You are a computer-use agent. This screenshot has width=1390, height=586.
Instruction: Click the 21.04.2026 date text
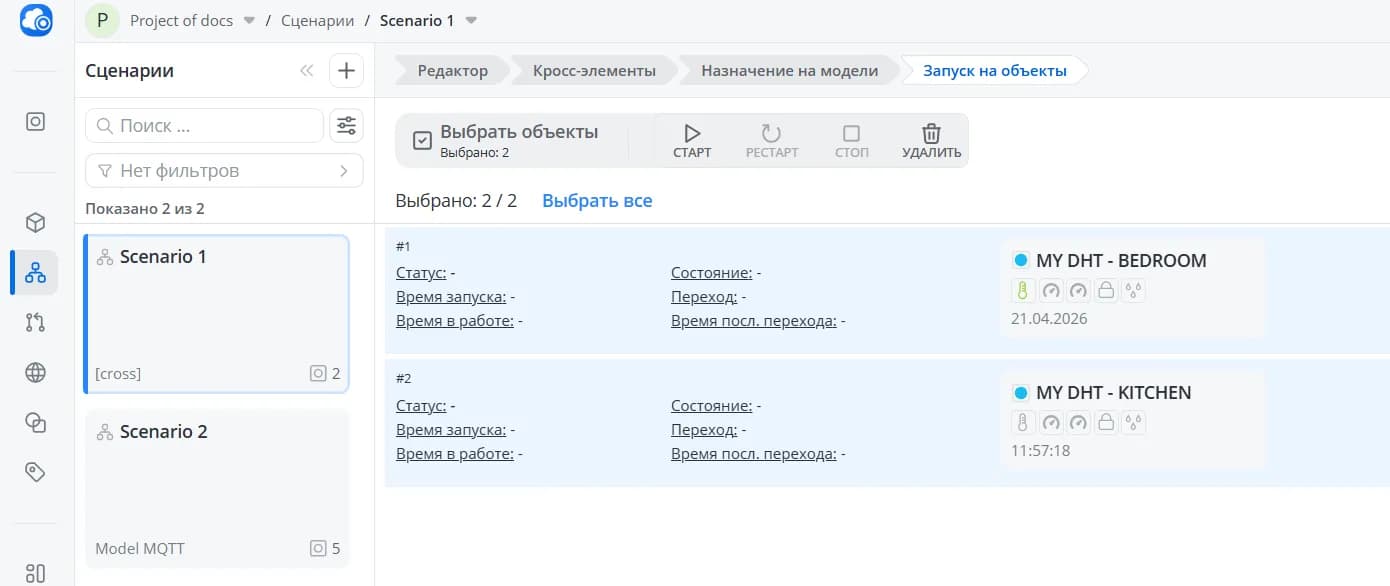pyautogui.click(x=1049, y=319)
